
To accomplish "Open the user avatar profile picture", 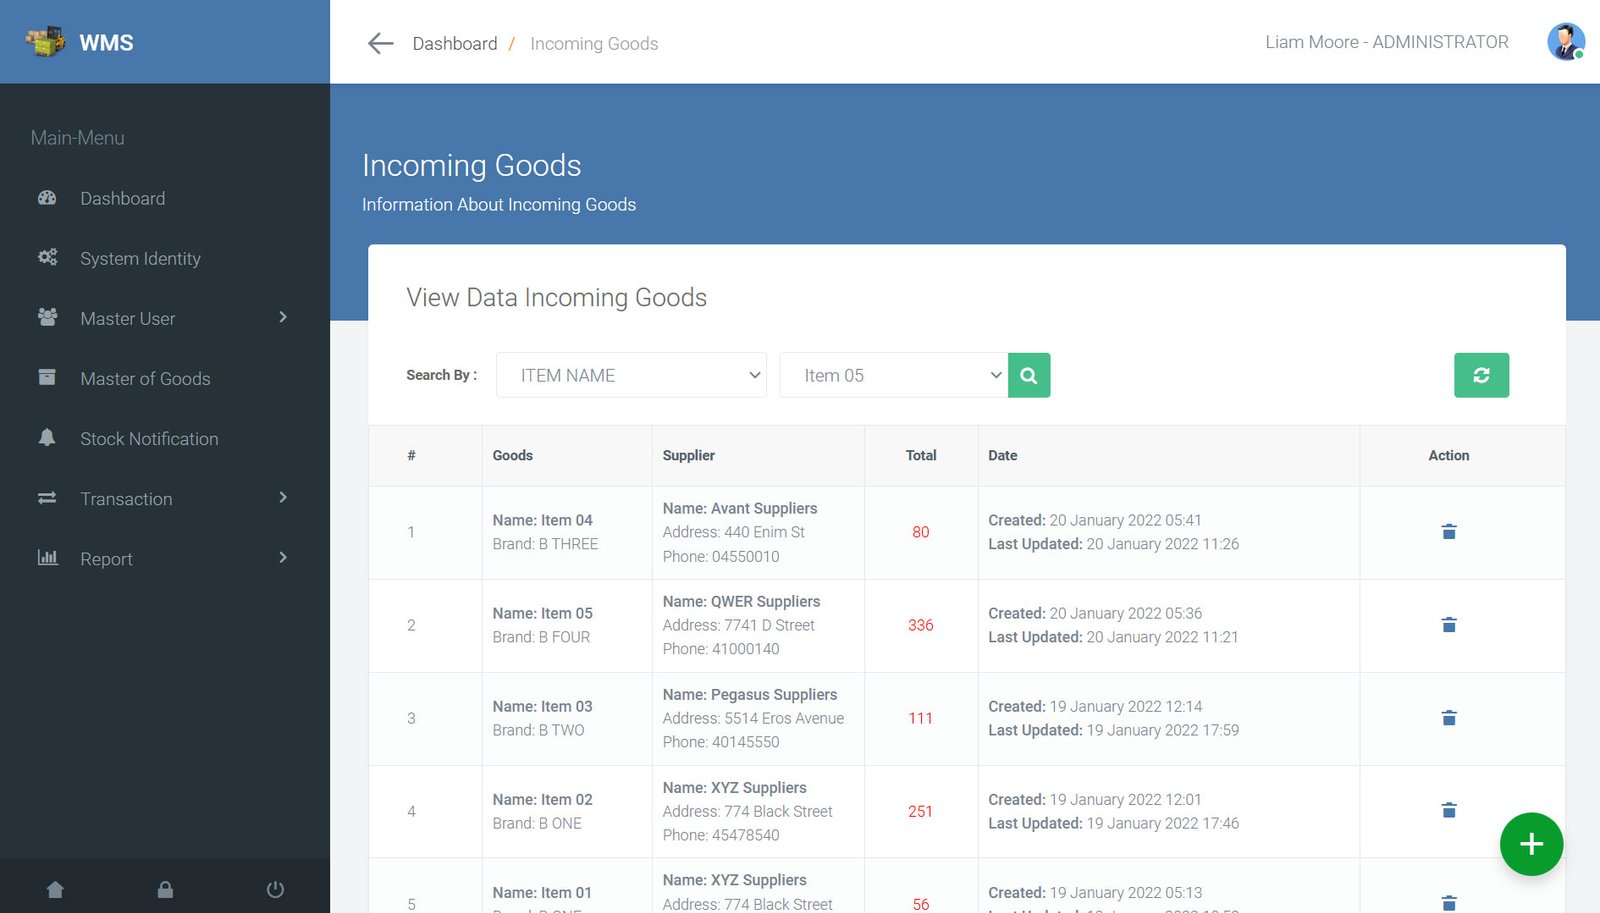I will click(1565, 42).
